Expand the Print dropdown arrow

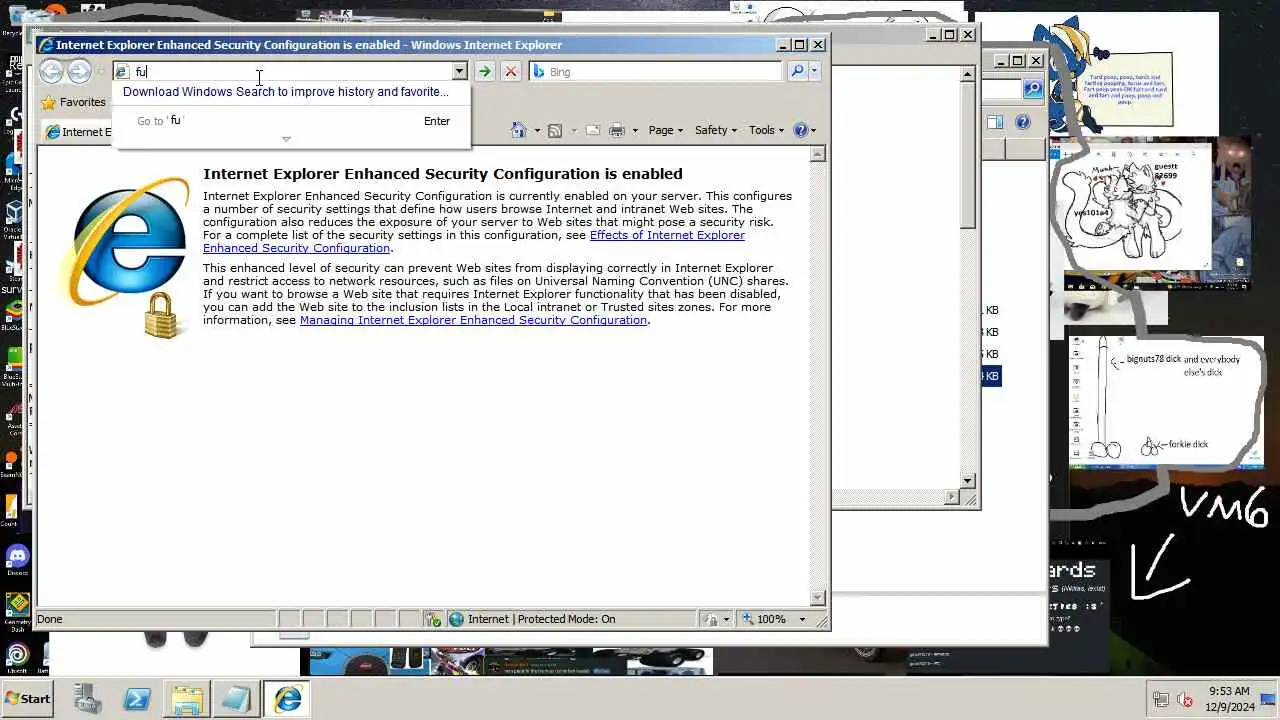click(635, 130)
